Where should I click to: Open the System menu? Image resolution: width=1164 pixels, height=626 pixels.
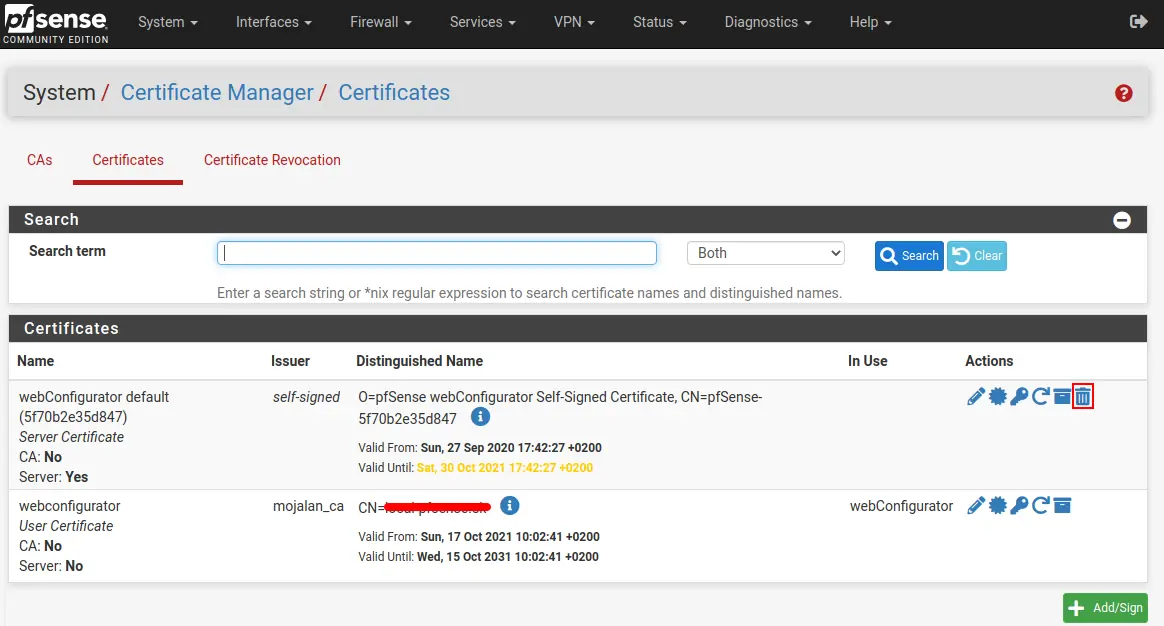[168, 22]
